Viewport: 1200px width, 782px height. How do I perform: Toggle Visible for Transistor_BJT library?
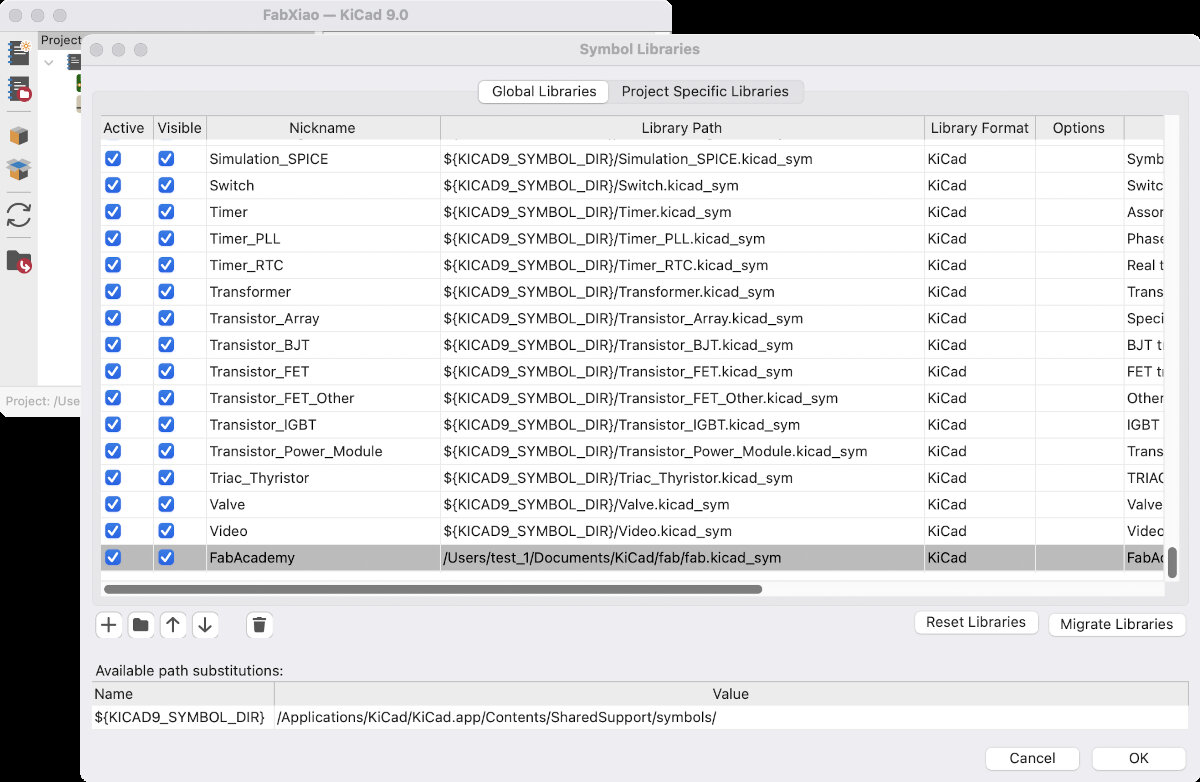(166, 345)
